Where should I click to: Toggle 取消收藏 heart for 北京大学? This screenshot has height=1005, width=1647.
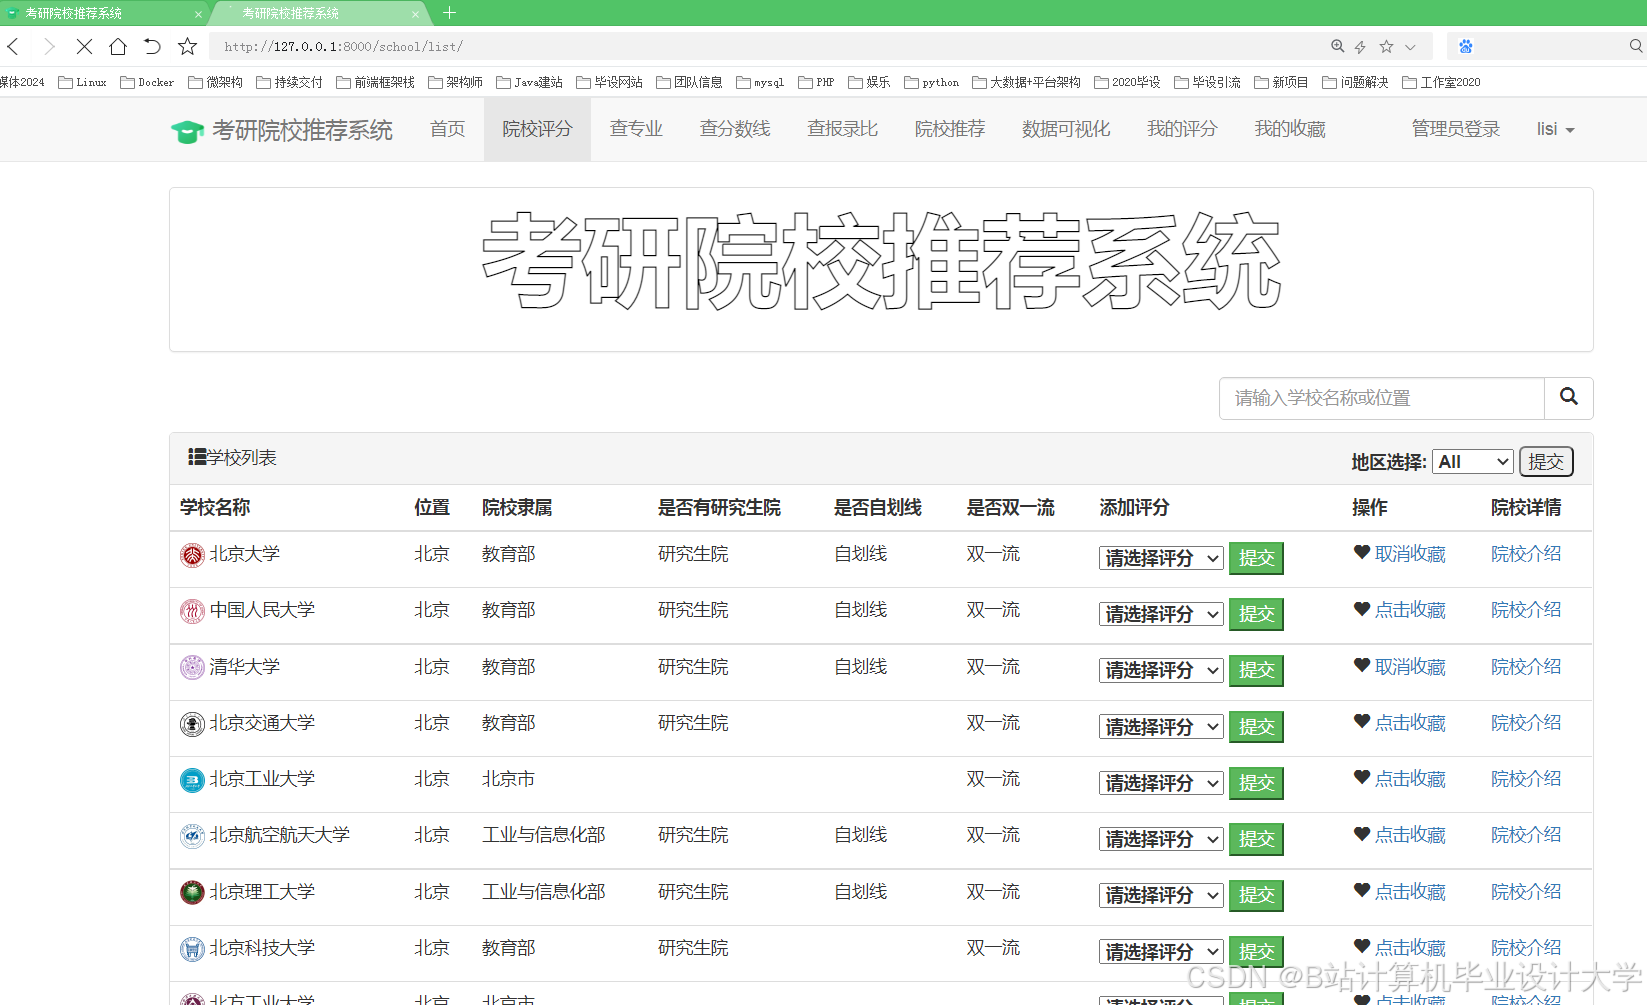[1360, 552]
